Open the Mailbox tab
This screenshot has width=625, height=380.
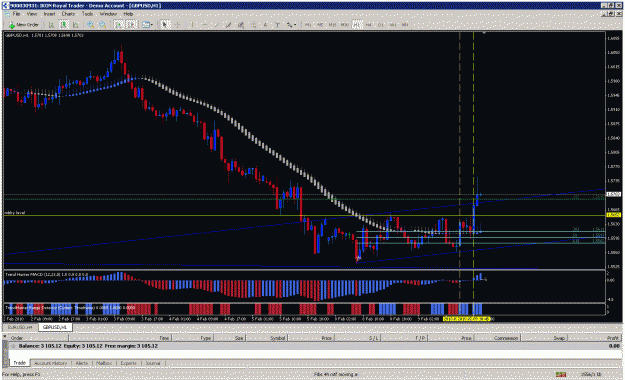coord(104,363)
